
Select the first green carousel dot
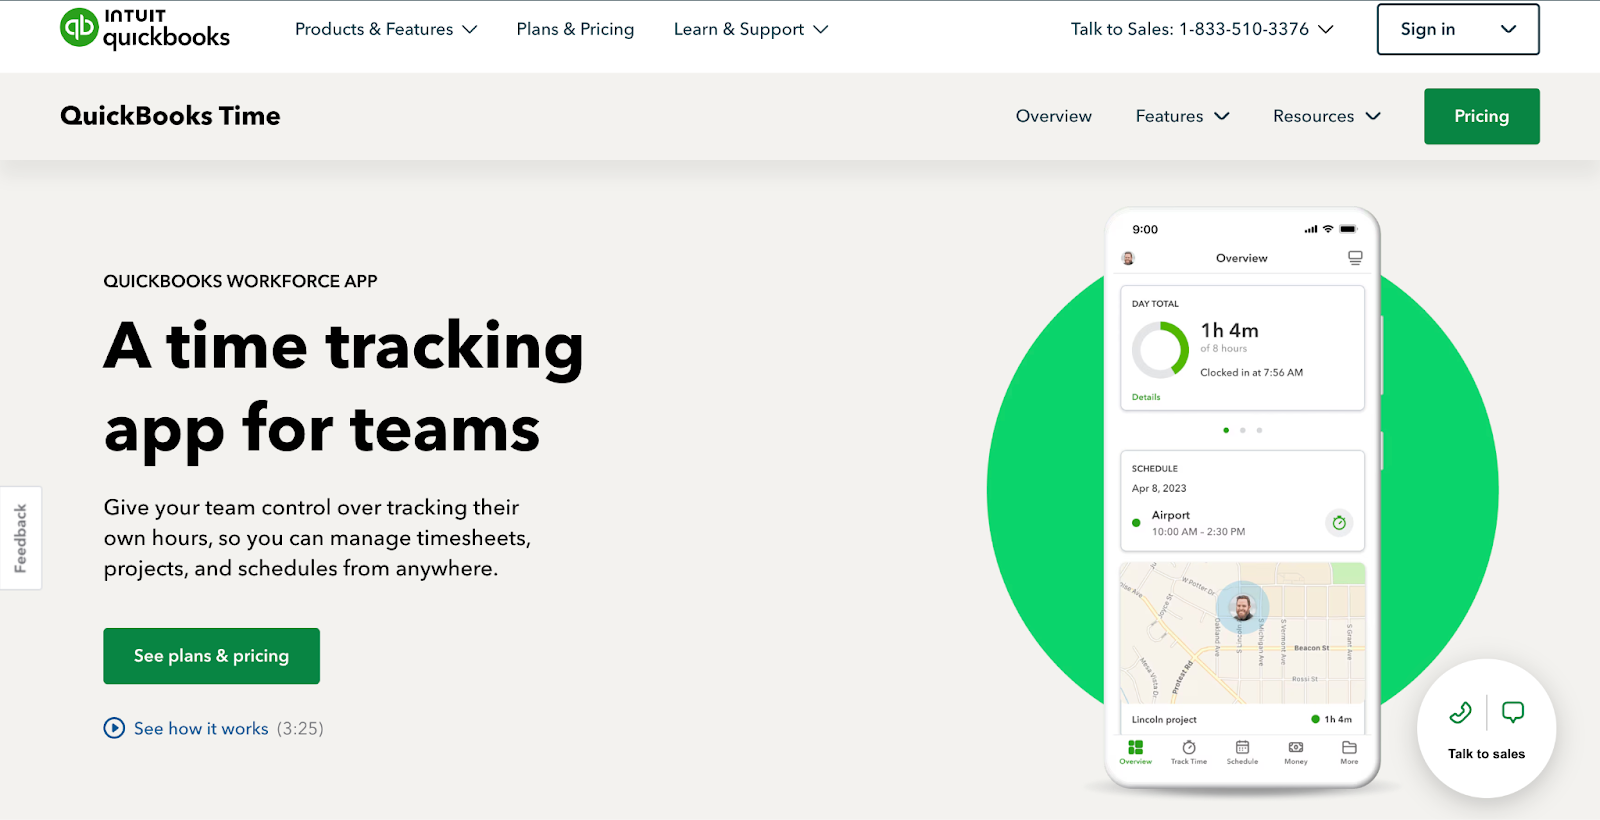pos(1226,430)
